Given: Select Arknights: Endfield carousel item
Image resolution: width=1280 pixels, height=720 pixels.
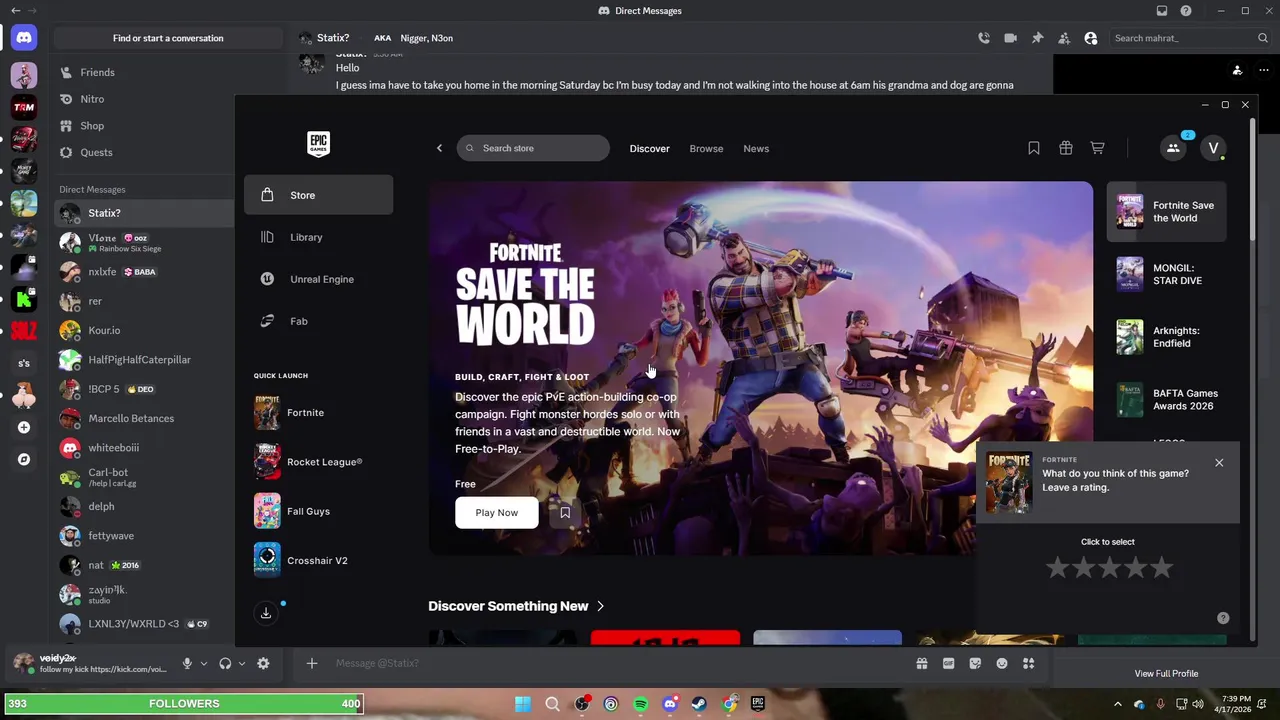Looking at the screenshot, I should (x=1166, y=337).
